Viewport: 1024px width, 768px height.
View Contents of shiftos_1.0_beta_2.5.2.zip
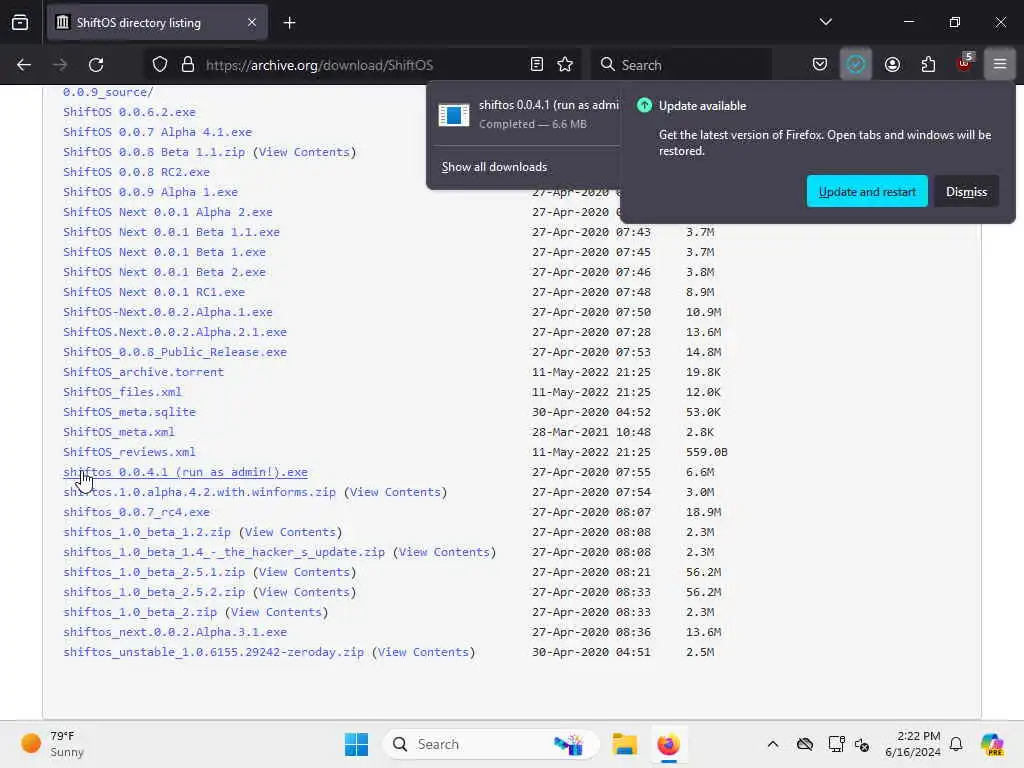click(x=304, y=592)
